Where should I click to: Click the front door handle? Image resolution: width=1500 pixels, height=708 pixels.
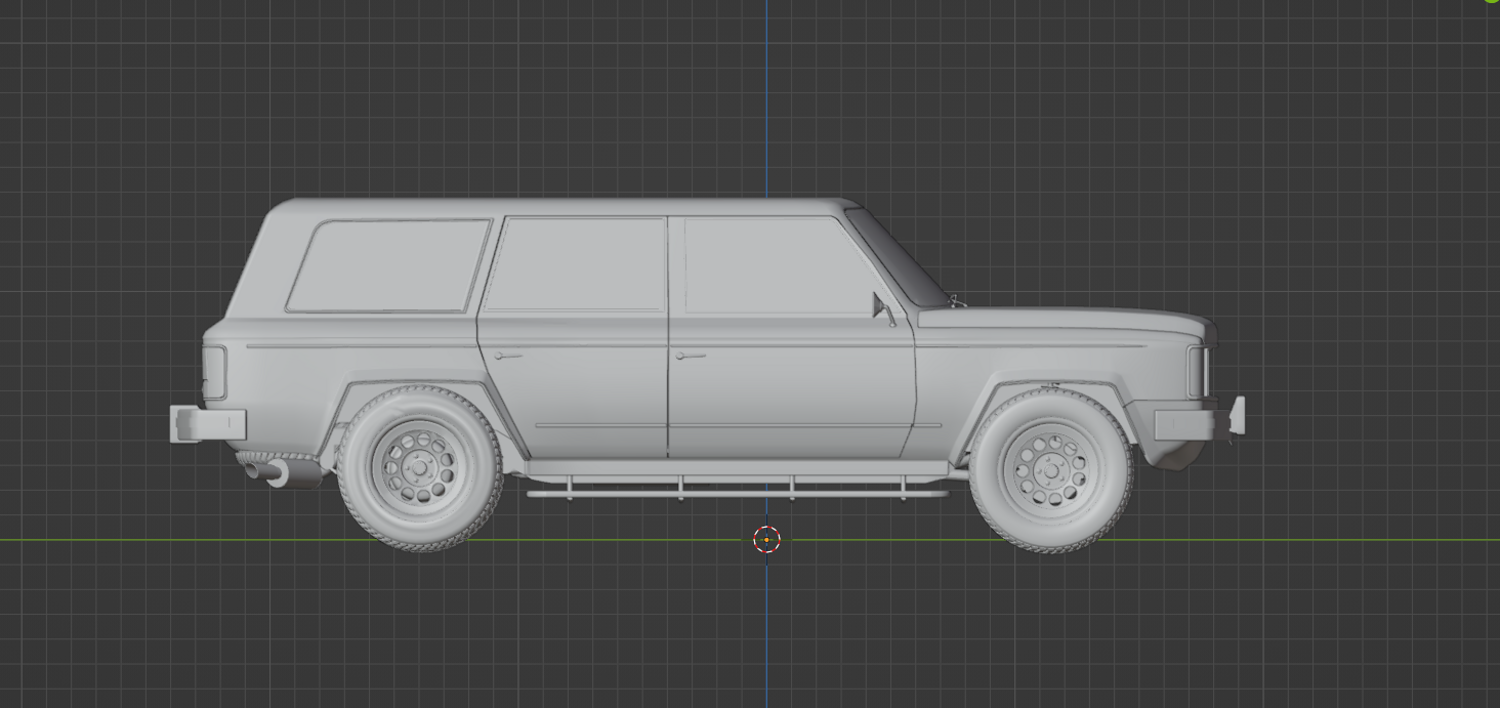point(690,355)
